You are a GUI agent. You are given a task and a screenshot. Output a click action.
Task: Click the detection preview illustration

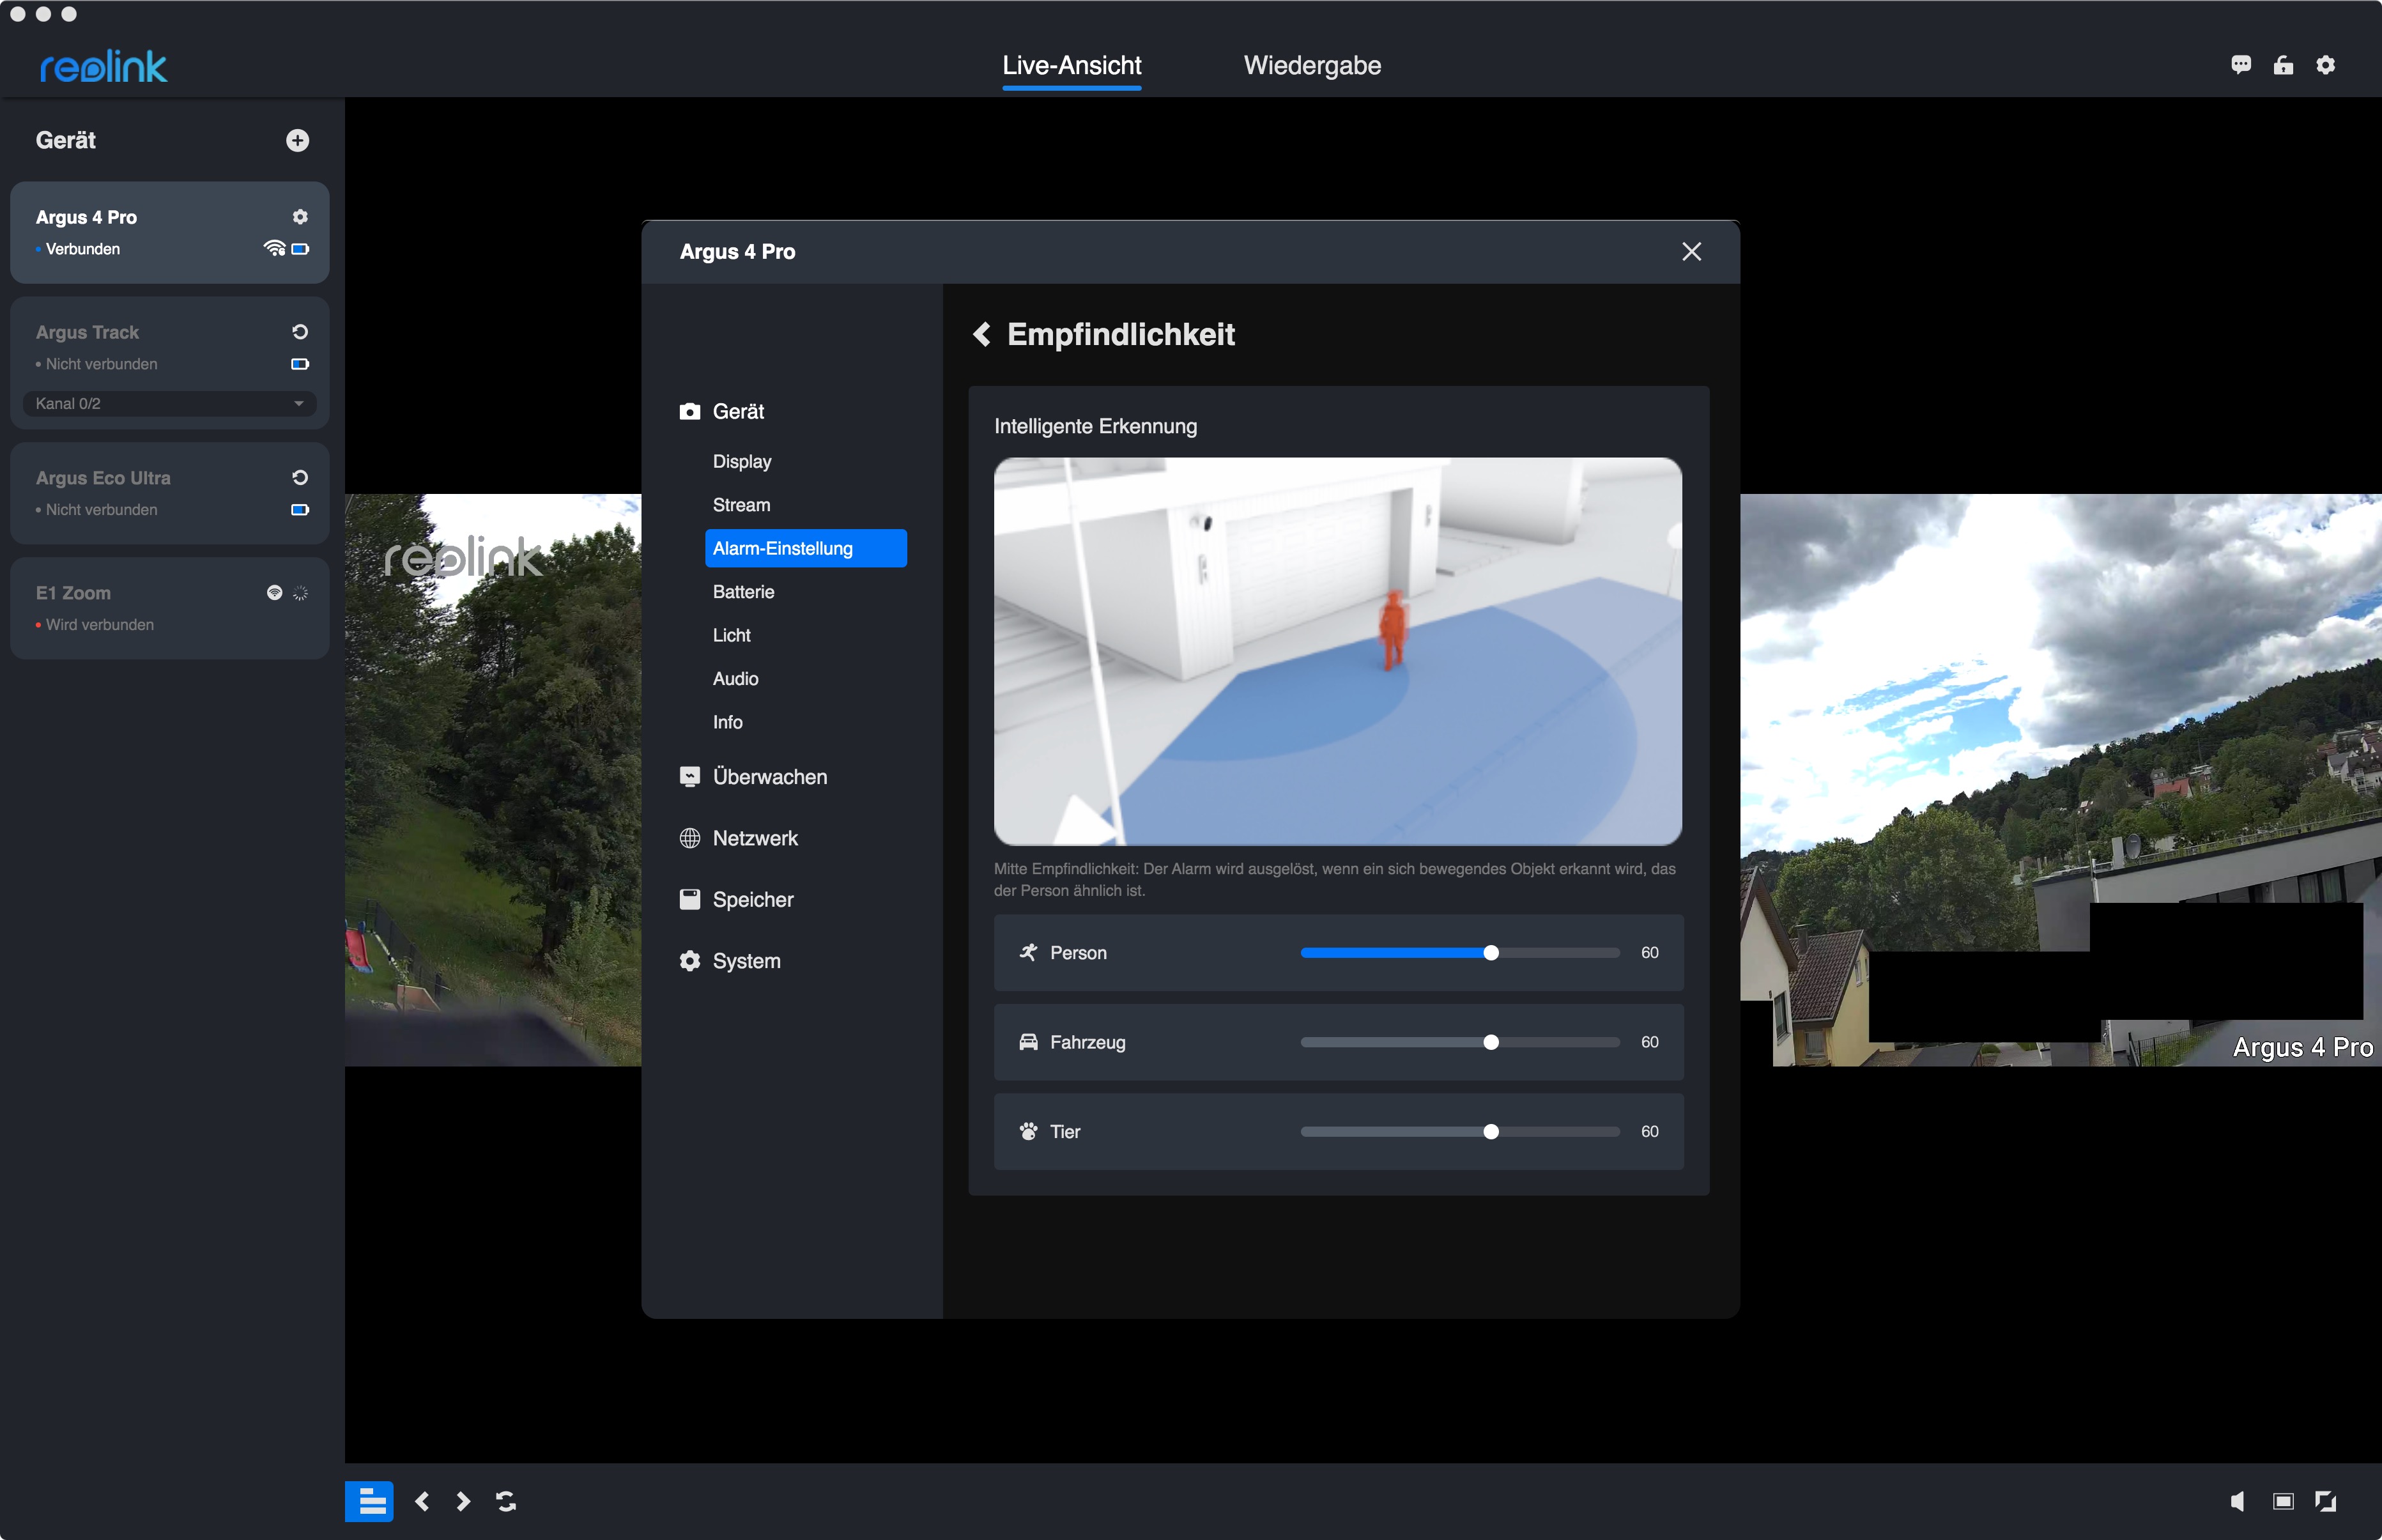pyautogui.click(x=1337, y=651)
